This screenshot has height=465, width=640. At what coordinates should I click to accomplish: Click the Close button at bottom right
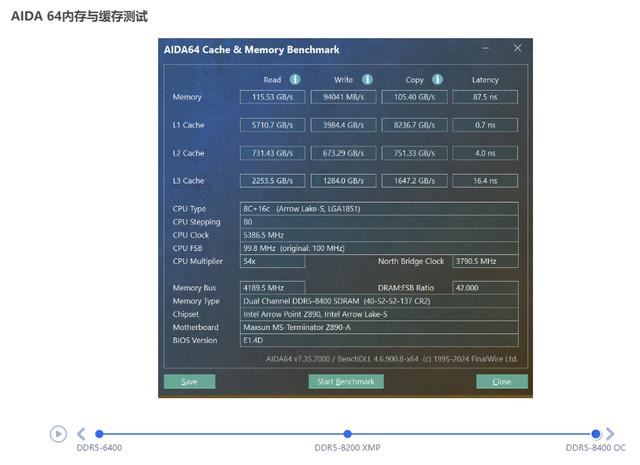pyautogui.click(x=501, y=381)
